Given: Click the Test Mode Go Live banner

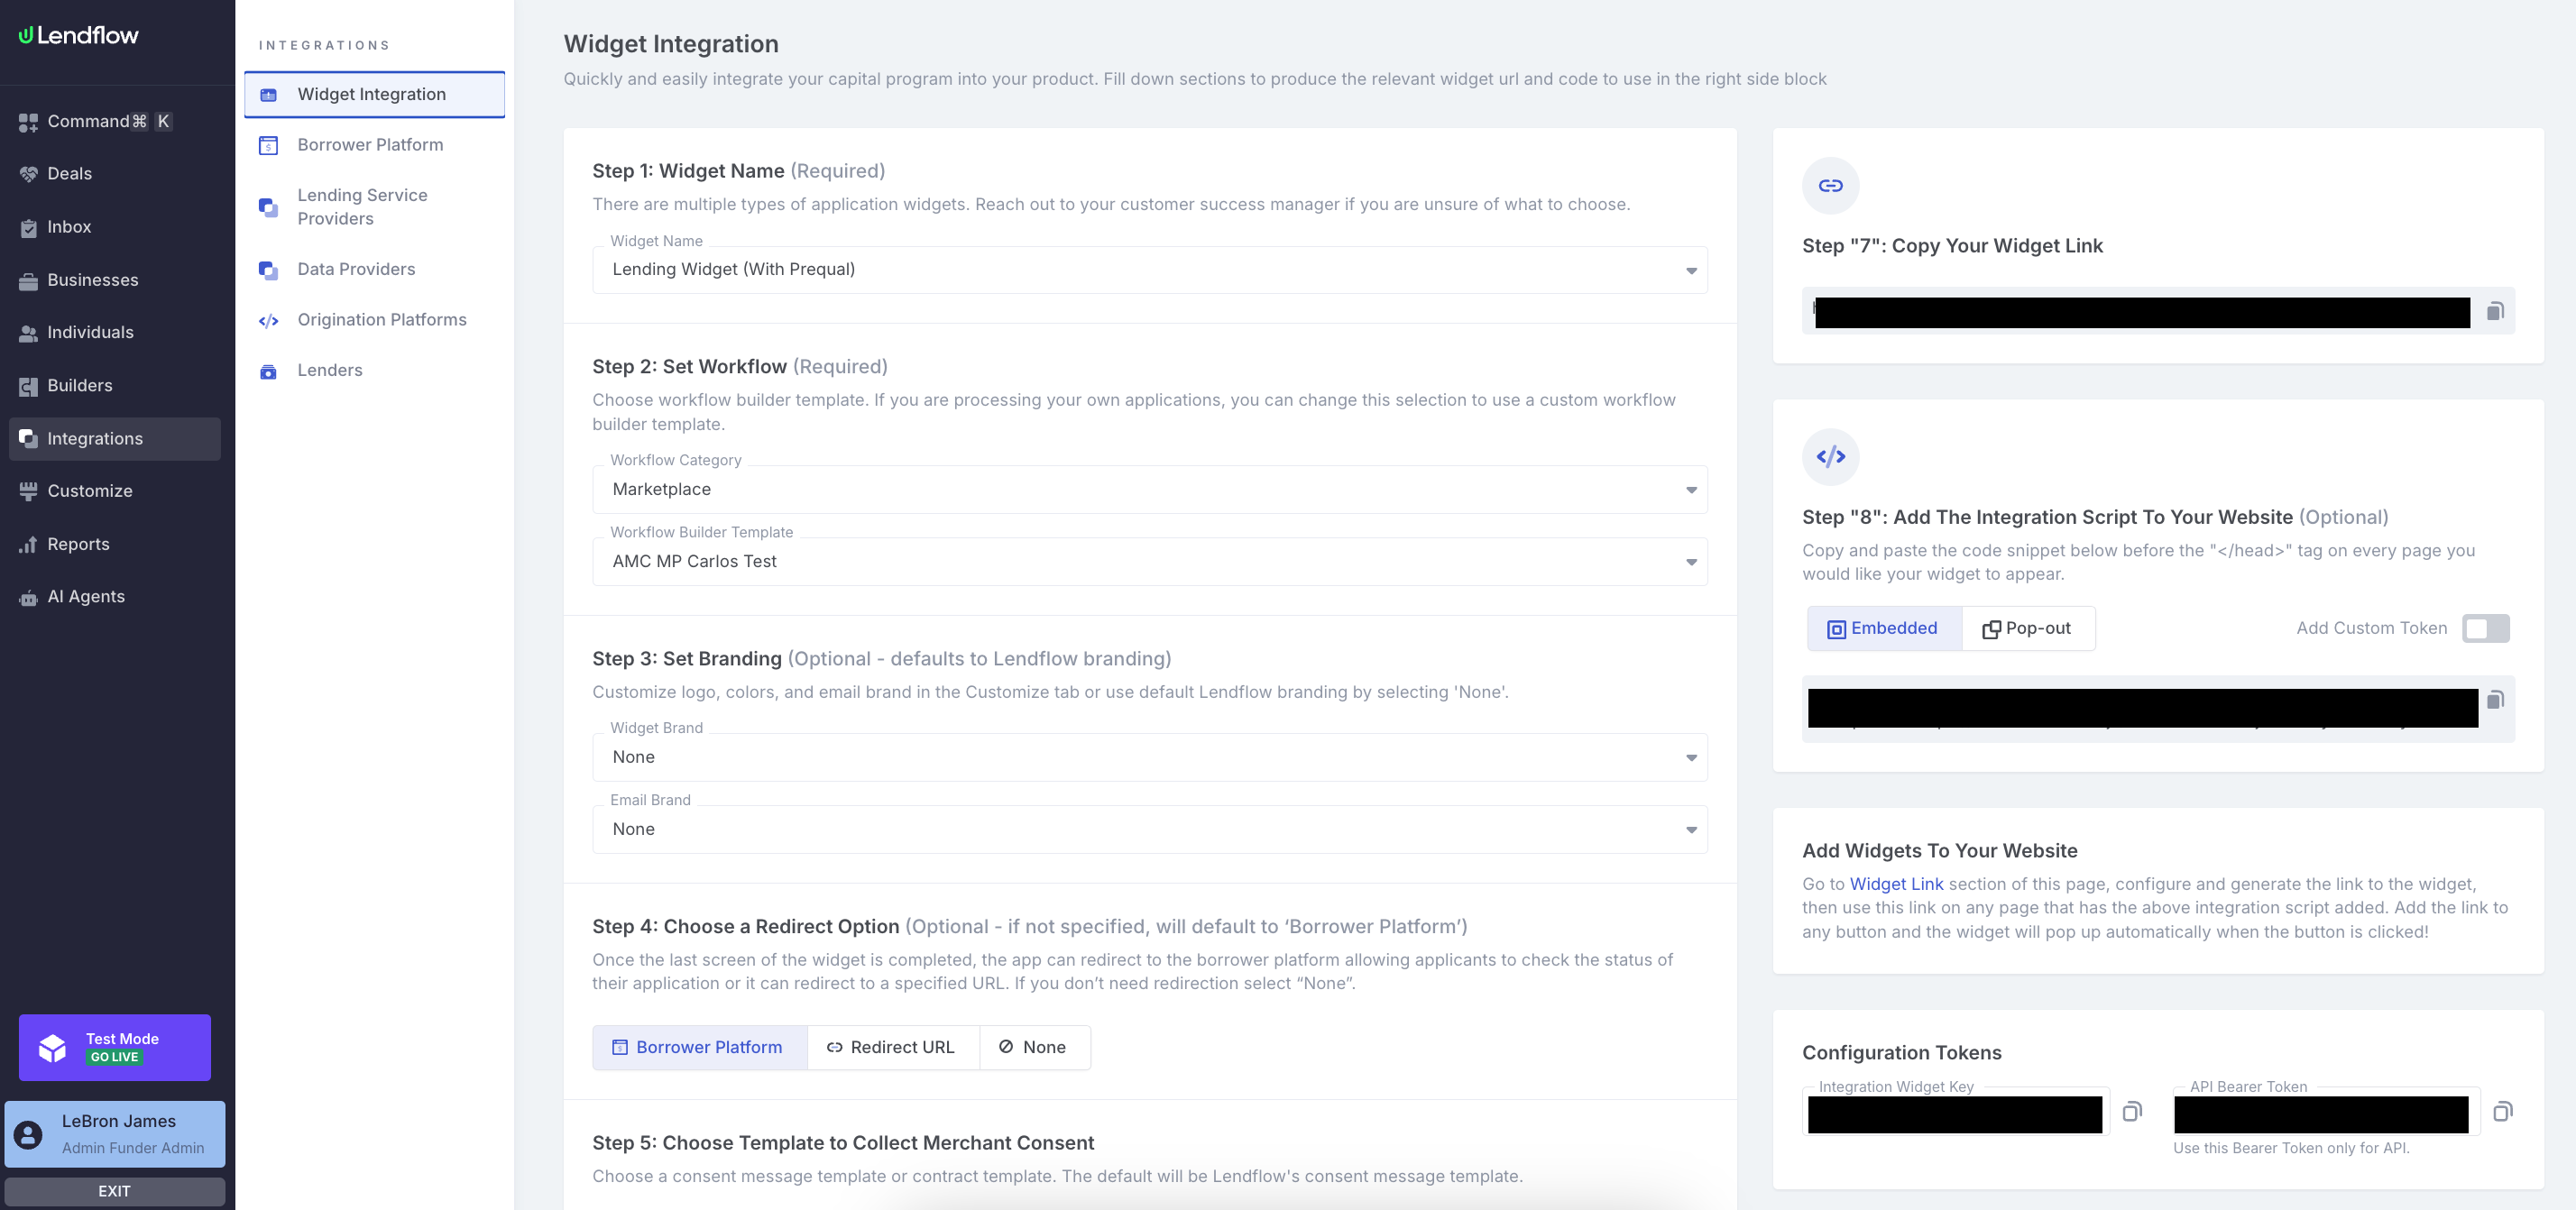Looking at the screenshot, I should click(114, 1047).
